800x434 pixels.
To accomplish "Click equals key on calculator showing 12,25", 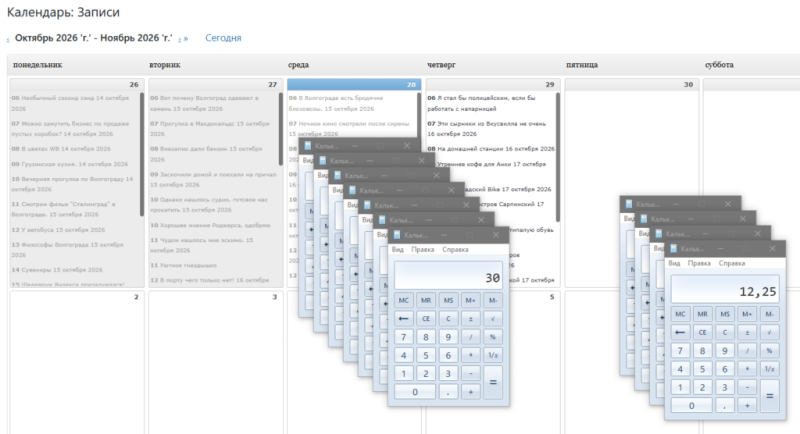I will pyautogui.click(x=769, y=396).
